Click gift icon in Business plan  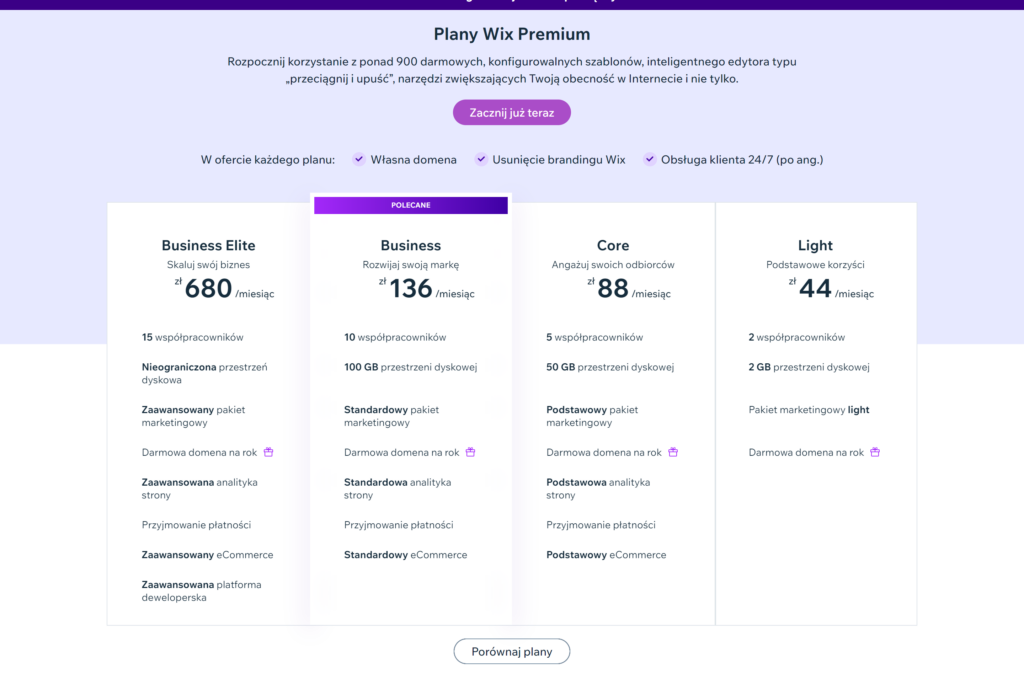click(x=470, y=452)
